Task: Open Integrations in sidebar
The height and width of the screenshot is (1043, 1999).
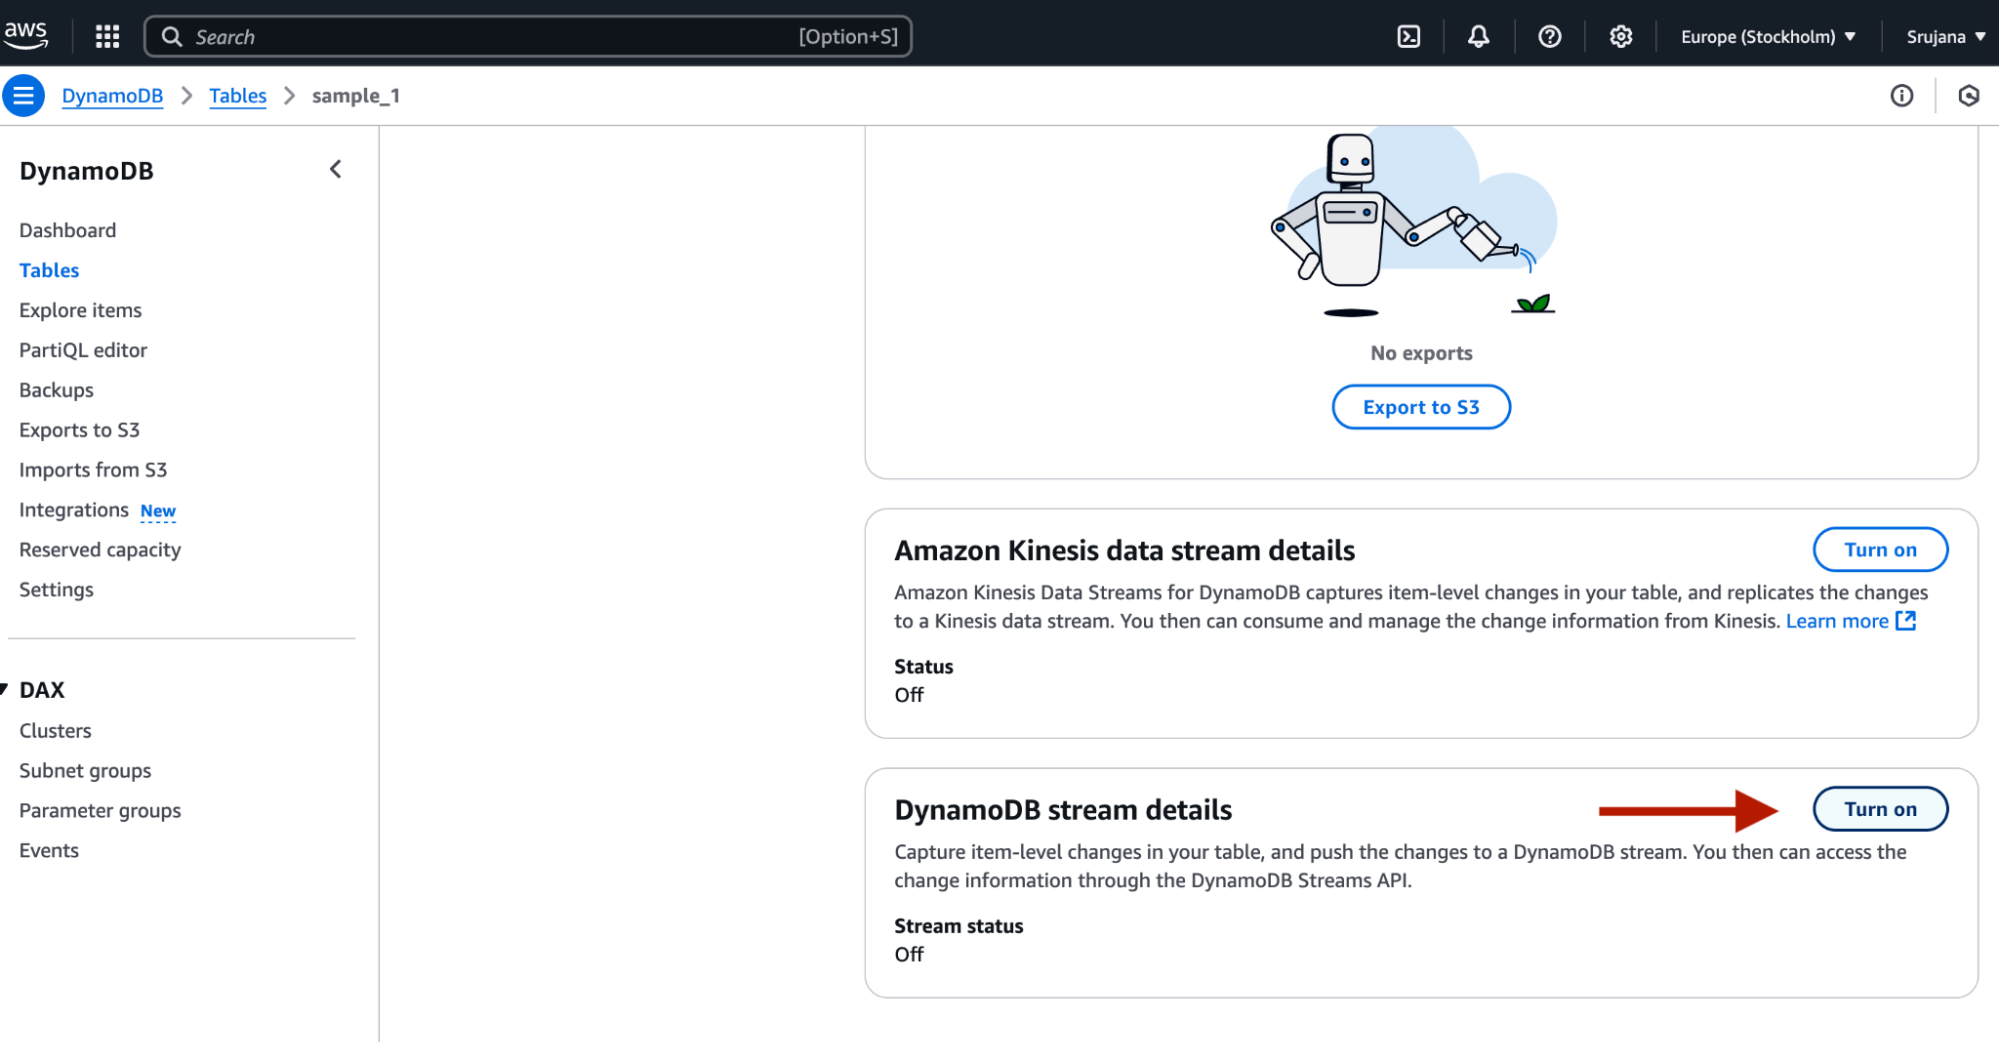Action: [x=74, y=510]
